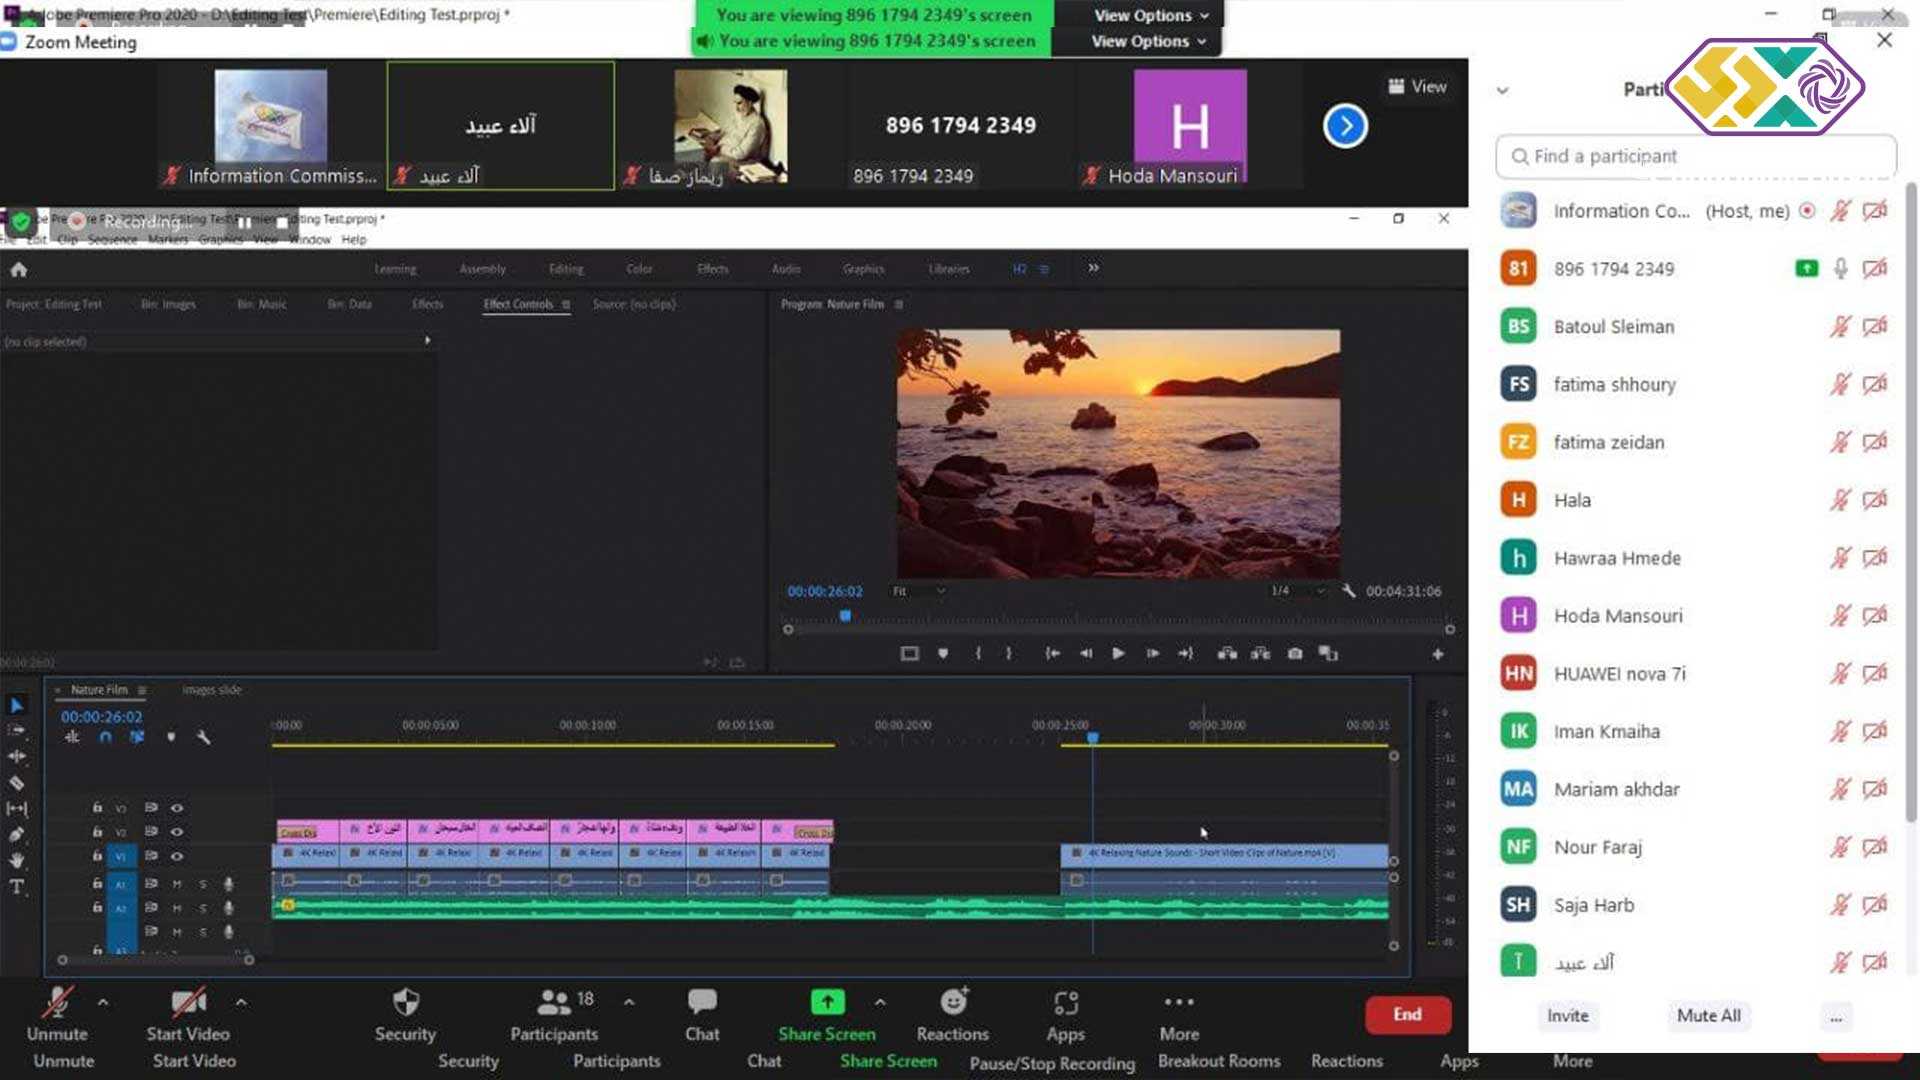The height and width of the screenshot is (1080, 1920).
Task: Click the Mute All button
Action: coord(1708,1015)
